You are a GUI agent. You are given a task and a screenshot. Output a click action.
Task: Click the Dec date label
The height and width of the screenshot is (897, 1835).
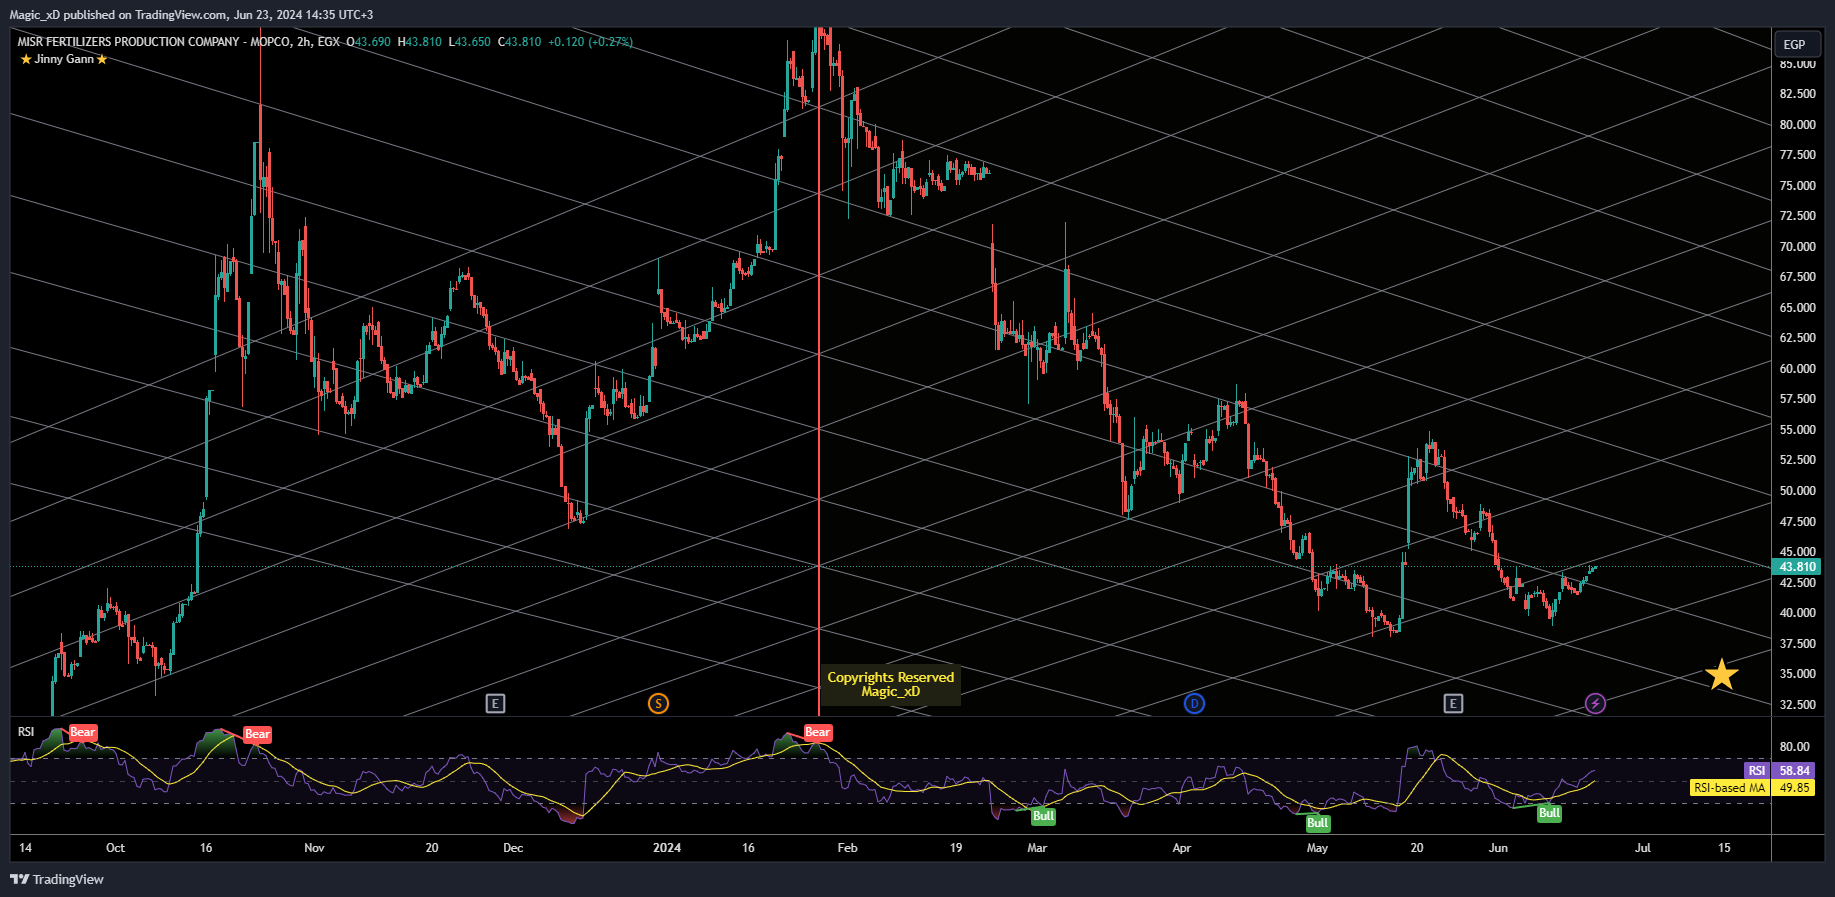513,848
